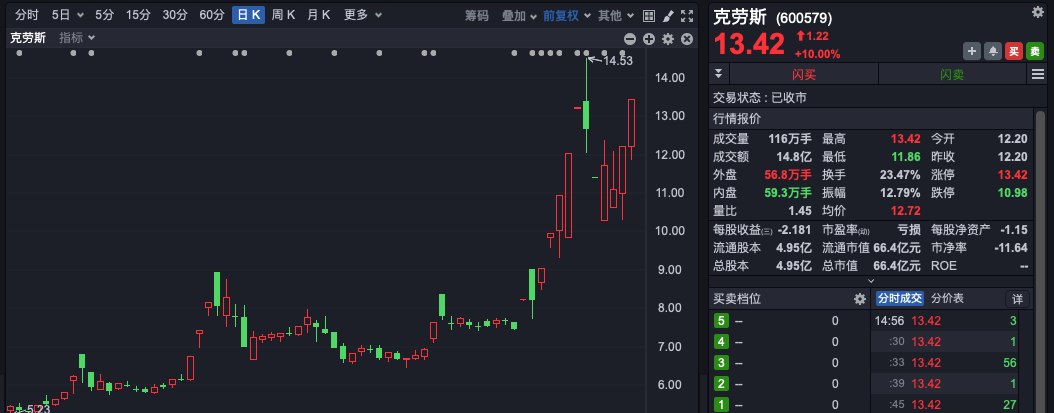Select the 分时成交 tab
Screen dimensions: 1054x413
[899, 298]
